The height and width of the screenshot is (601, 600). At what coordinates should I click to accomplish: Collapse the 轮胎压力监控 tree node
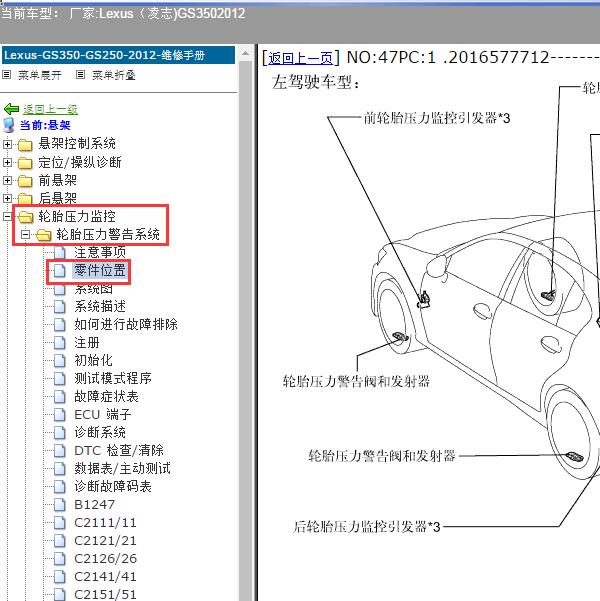point(7,216)
